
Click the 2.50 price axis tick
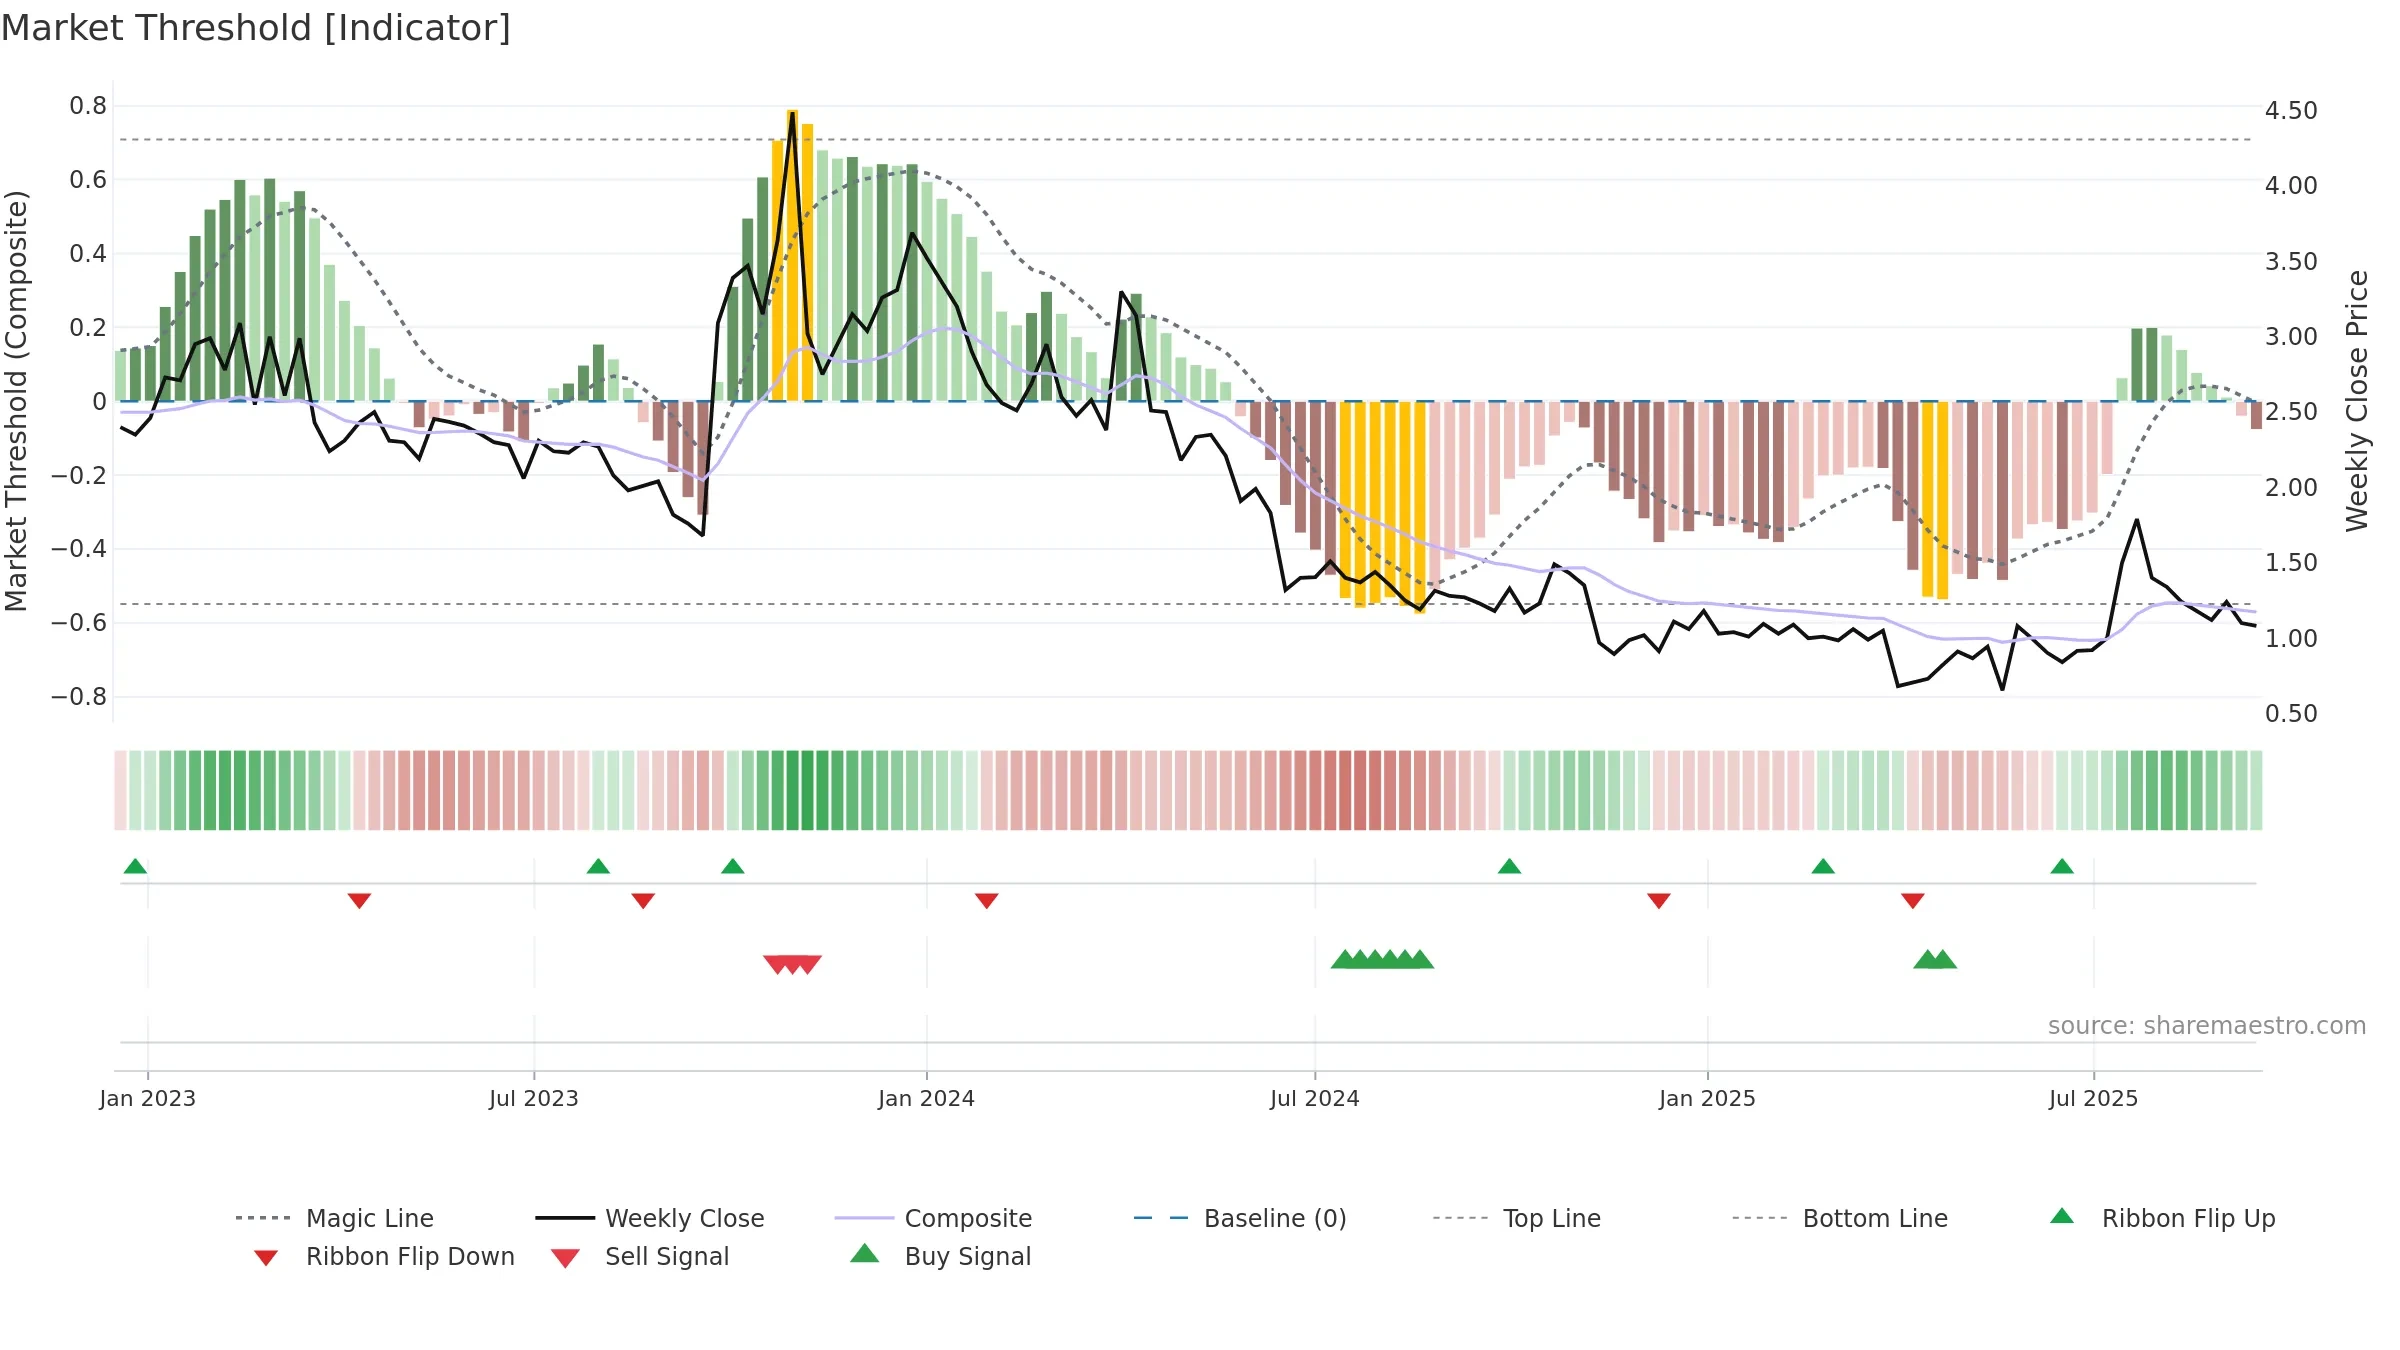pos(2291,411)
